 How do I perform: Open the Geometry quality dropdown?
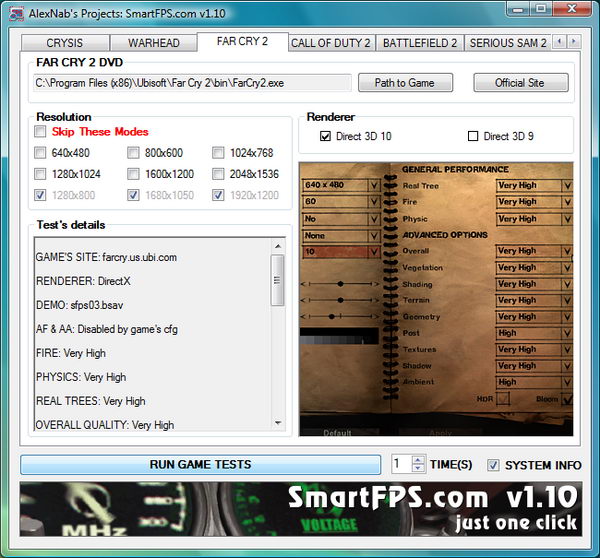click(534, 317)
